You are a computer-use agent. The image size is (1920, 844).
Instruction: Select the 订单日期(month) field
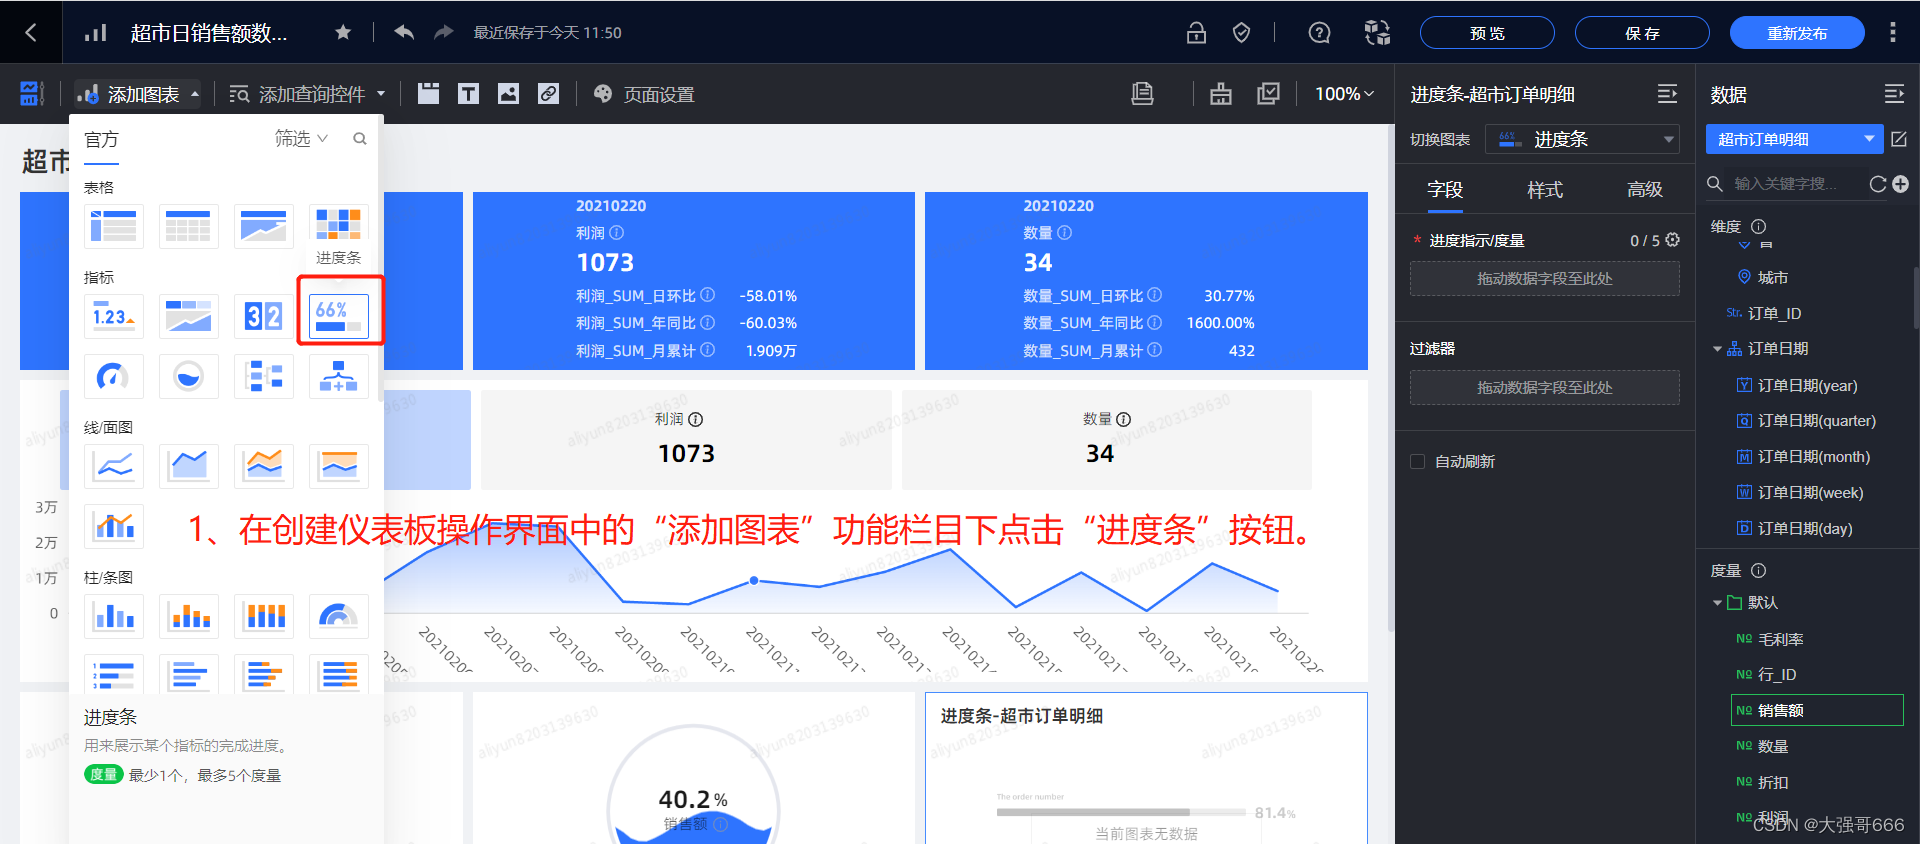(1814, 456)
